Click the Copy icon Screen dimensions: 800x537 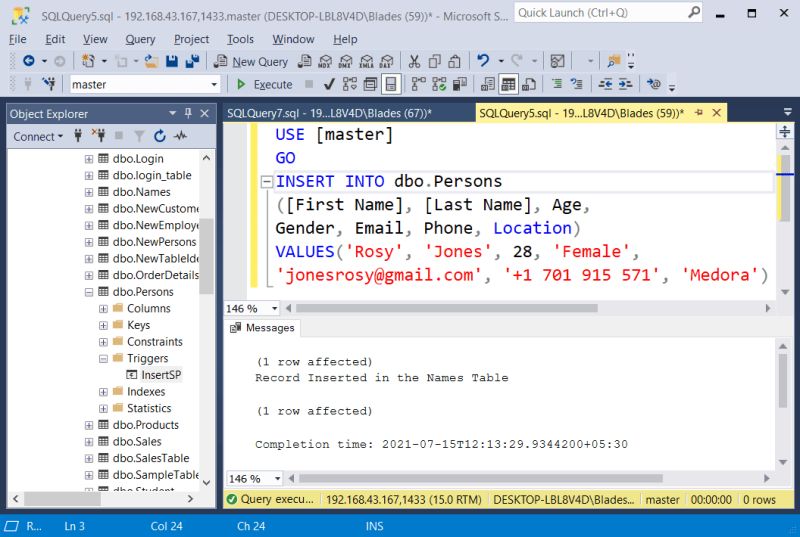(x=434, y=61)
